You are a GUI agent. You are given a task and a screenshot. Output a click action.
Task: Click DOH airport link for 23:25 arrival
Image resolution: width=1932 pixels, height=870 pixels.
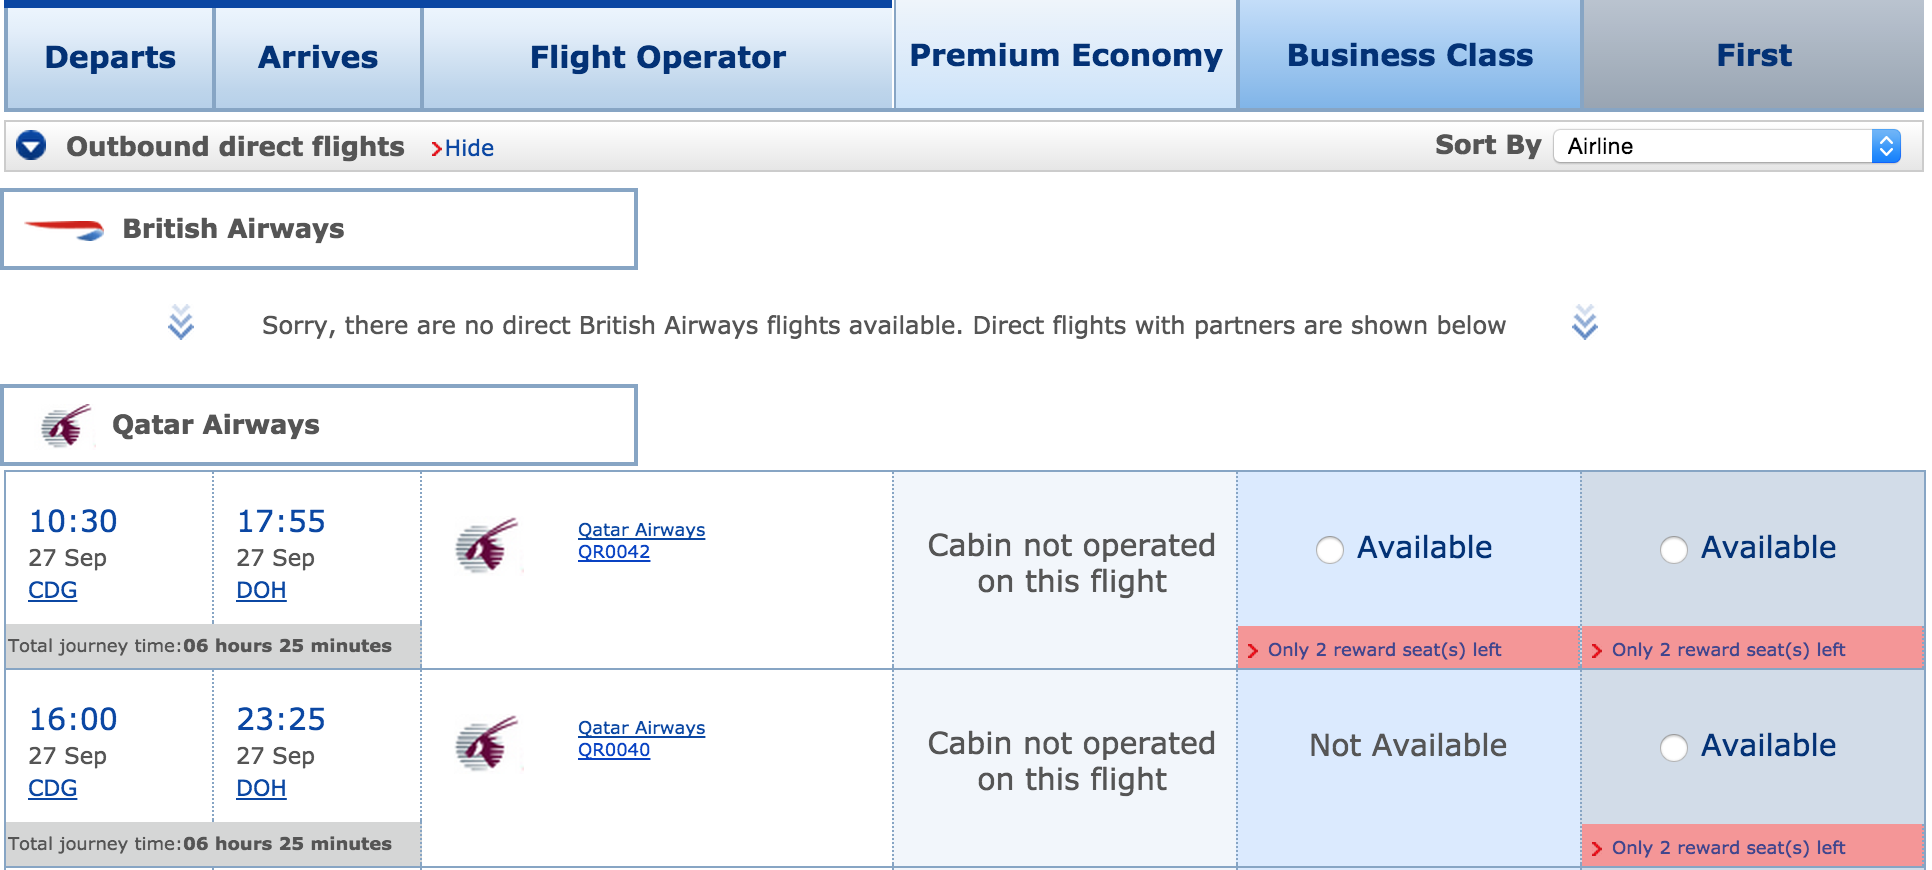pyautogui.click(x=261, y=788)
